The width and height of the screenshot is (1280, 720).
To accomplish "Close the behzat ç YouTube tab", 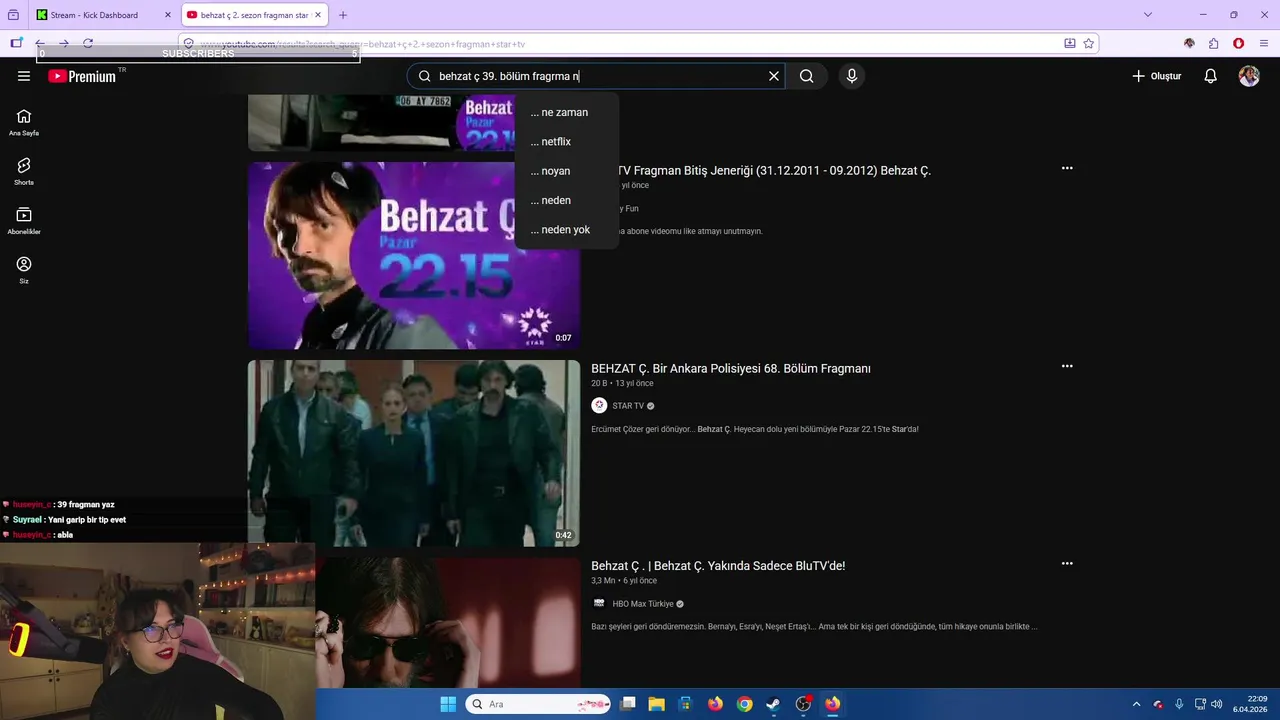I will coord(318,15).
